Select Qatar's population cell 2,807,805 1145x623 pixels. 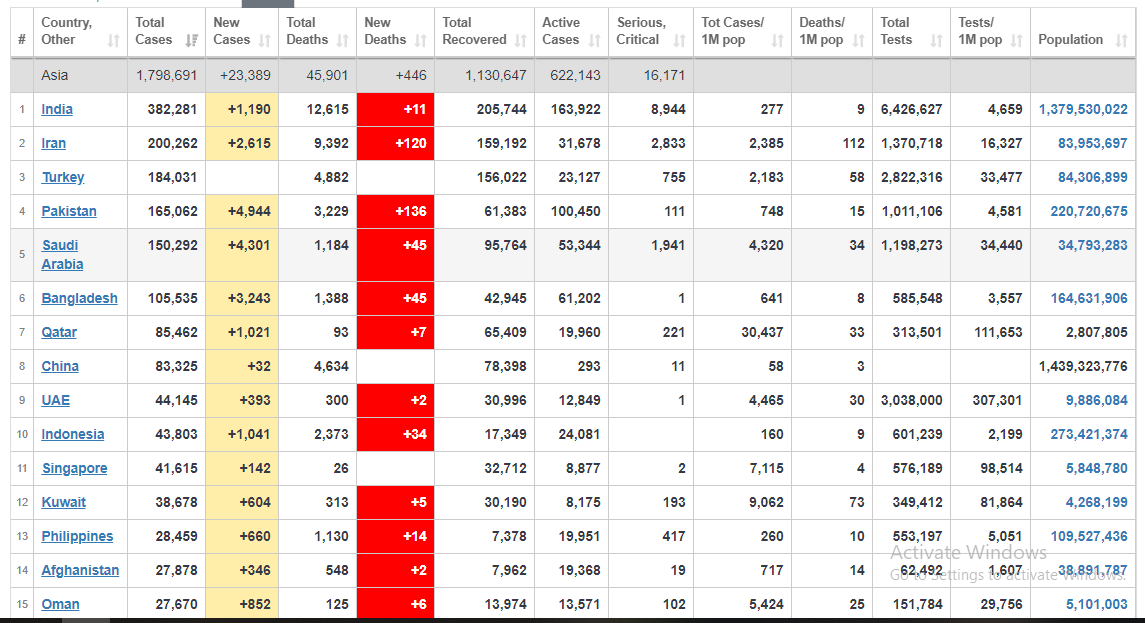[1083, 332]
